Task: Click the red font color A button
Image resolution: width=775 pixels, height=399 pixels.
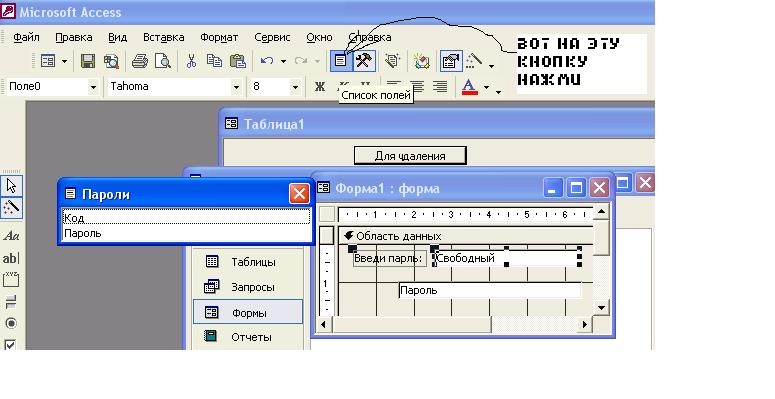Action: point(469,87)
